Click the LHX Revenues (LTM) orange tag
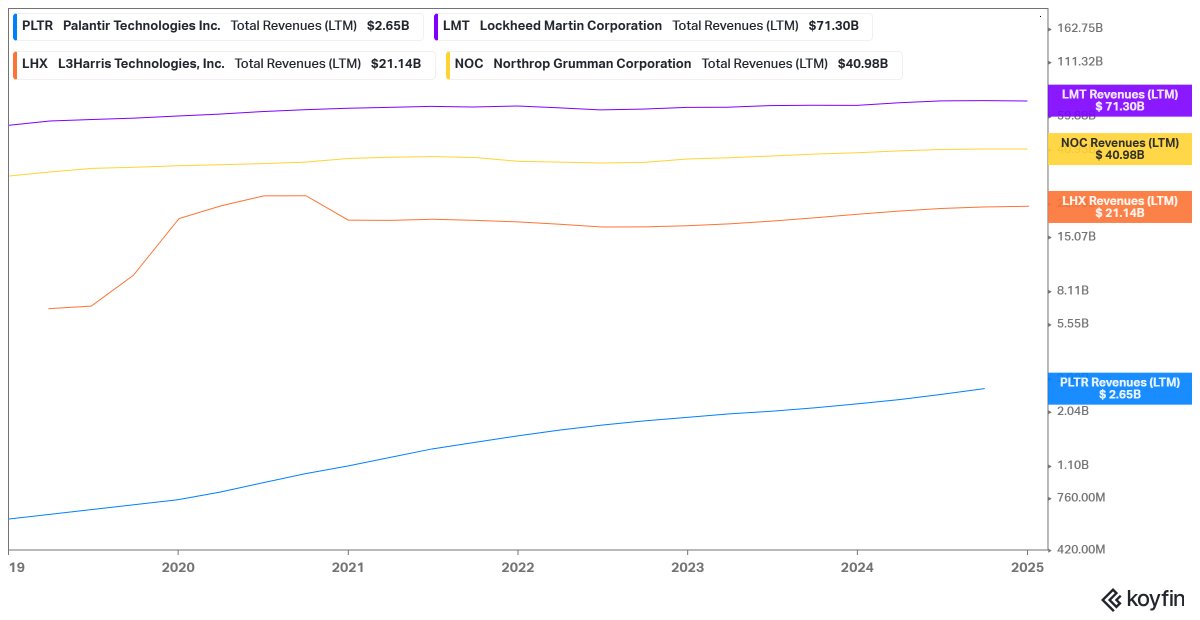This screenshot has height=620, width=1200. [1120, 207]
